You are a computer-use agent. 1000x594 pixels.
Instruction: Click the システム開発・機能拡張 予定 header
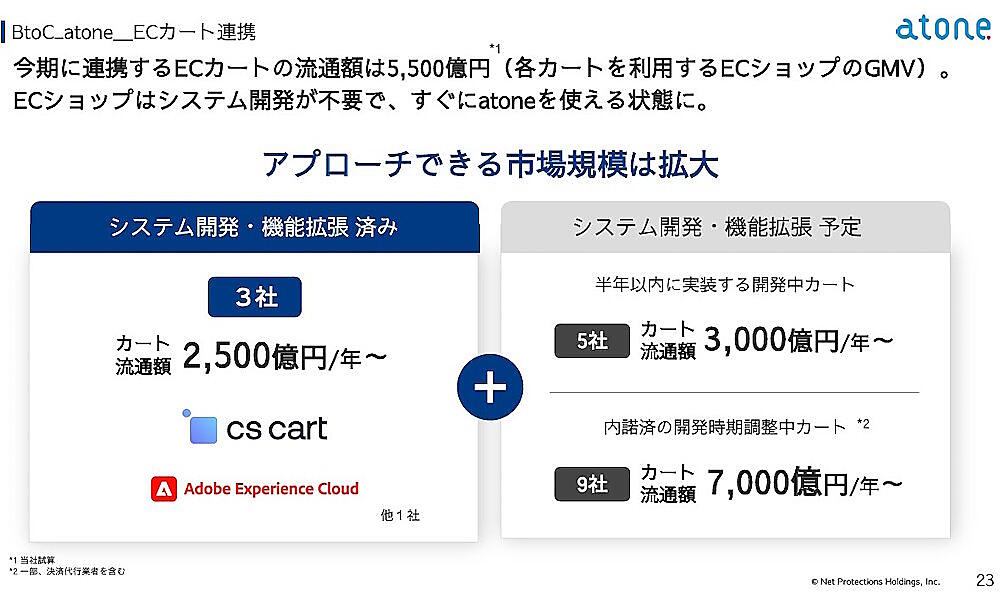[x=725, y=227]
